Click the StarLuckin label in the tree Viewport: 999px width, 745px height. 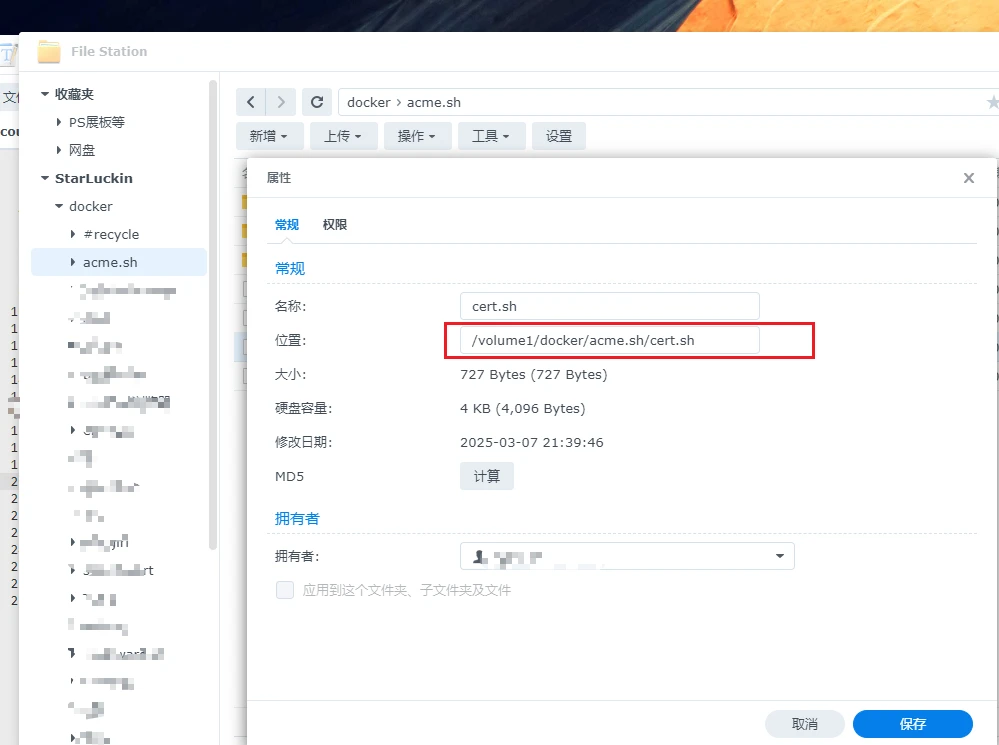(94, 178)
